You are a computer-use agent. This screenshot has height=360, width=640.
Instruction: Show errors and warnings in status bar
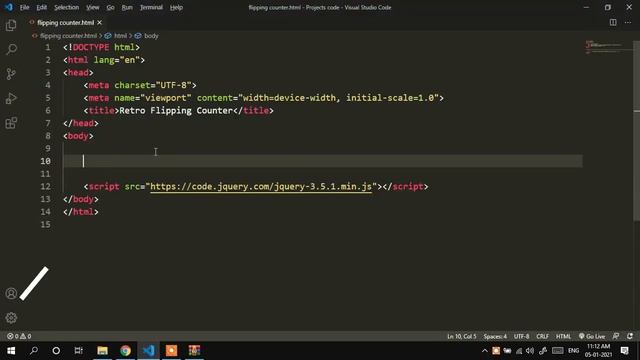tap(19, 336)
